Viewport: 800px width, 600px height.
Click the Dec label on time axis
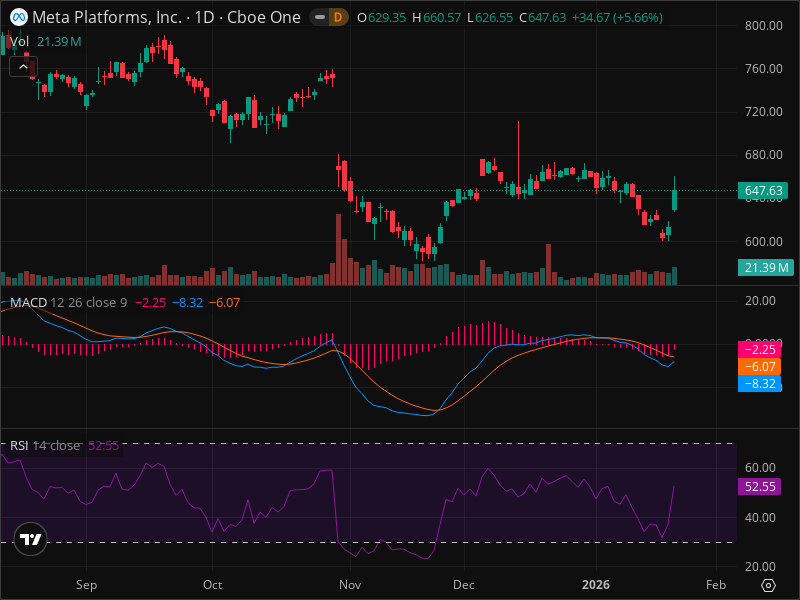pos(464,585)
